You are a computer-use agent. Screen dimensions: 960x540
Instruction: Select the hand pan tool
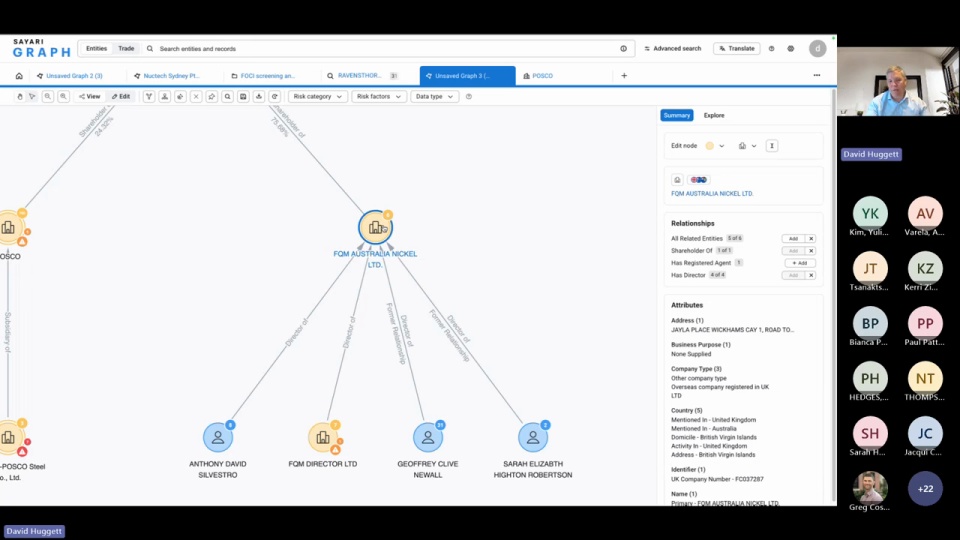(x=20, y=97)
